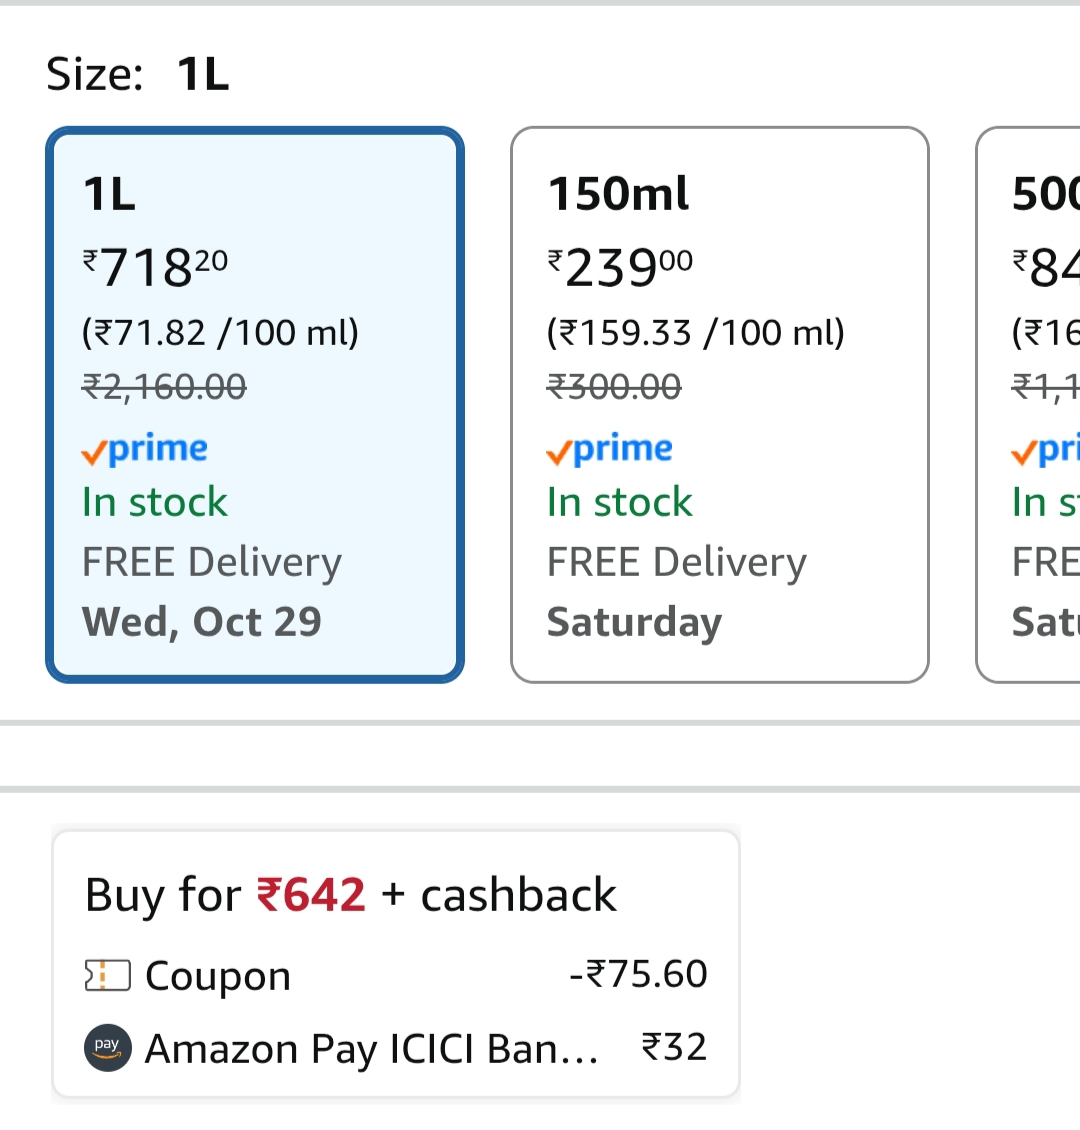
Task: Click the -₹75.60 coupon amount
Action: point(638,974)
